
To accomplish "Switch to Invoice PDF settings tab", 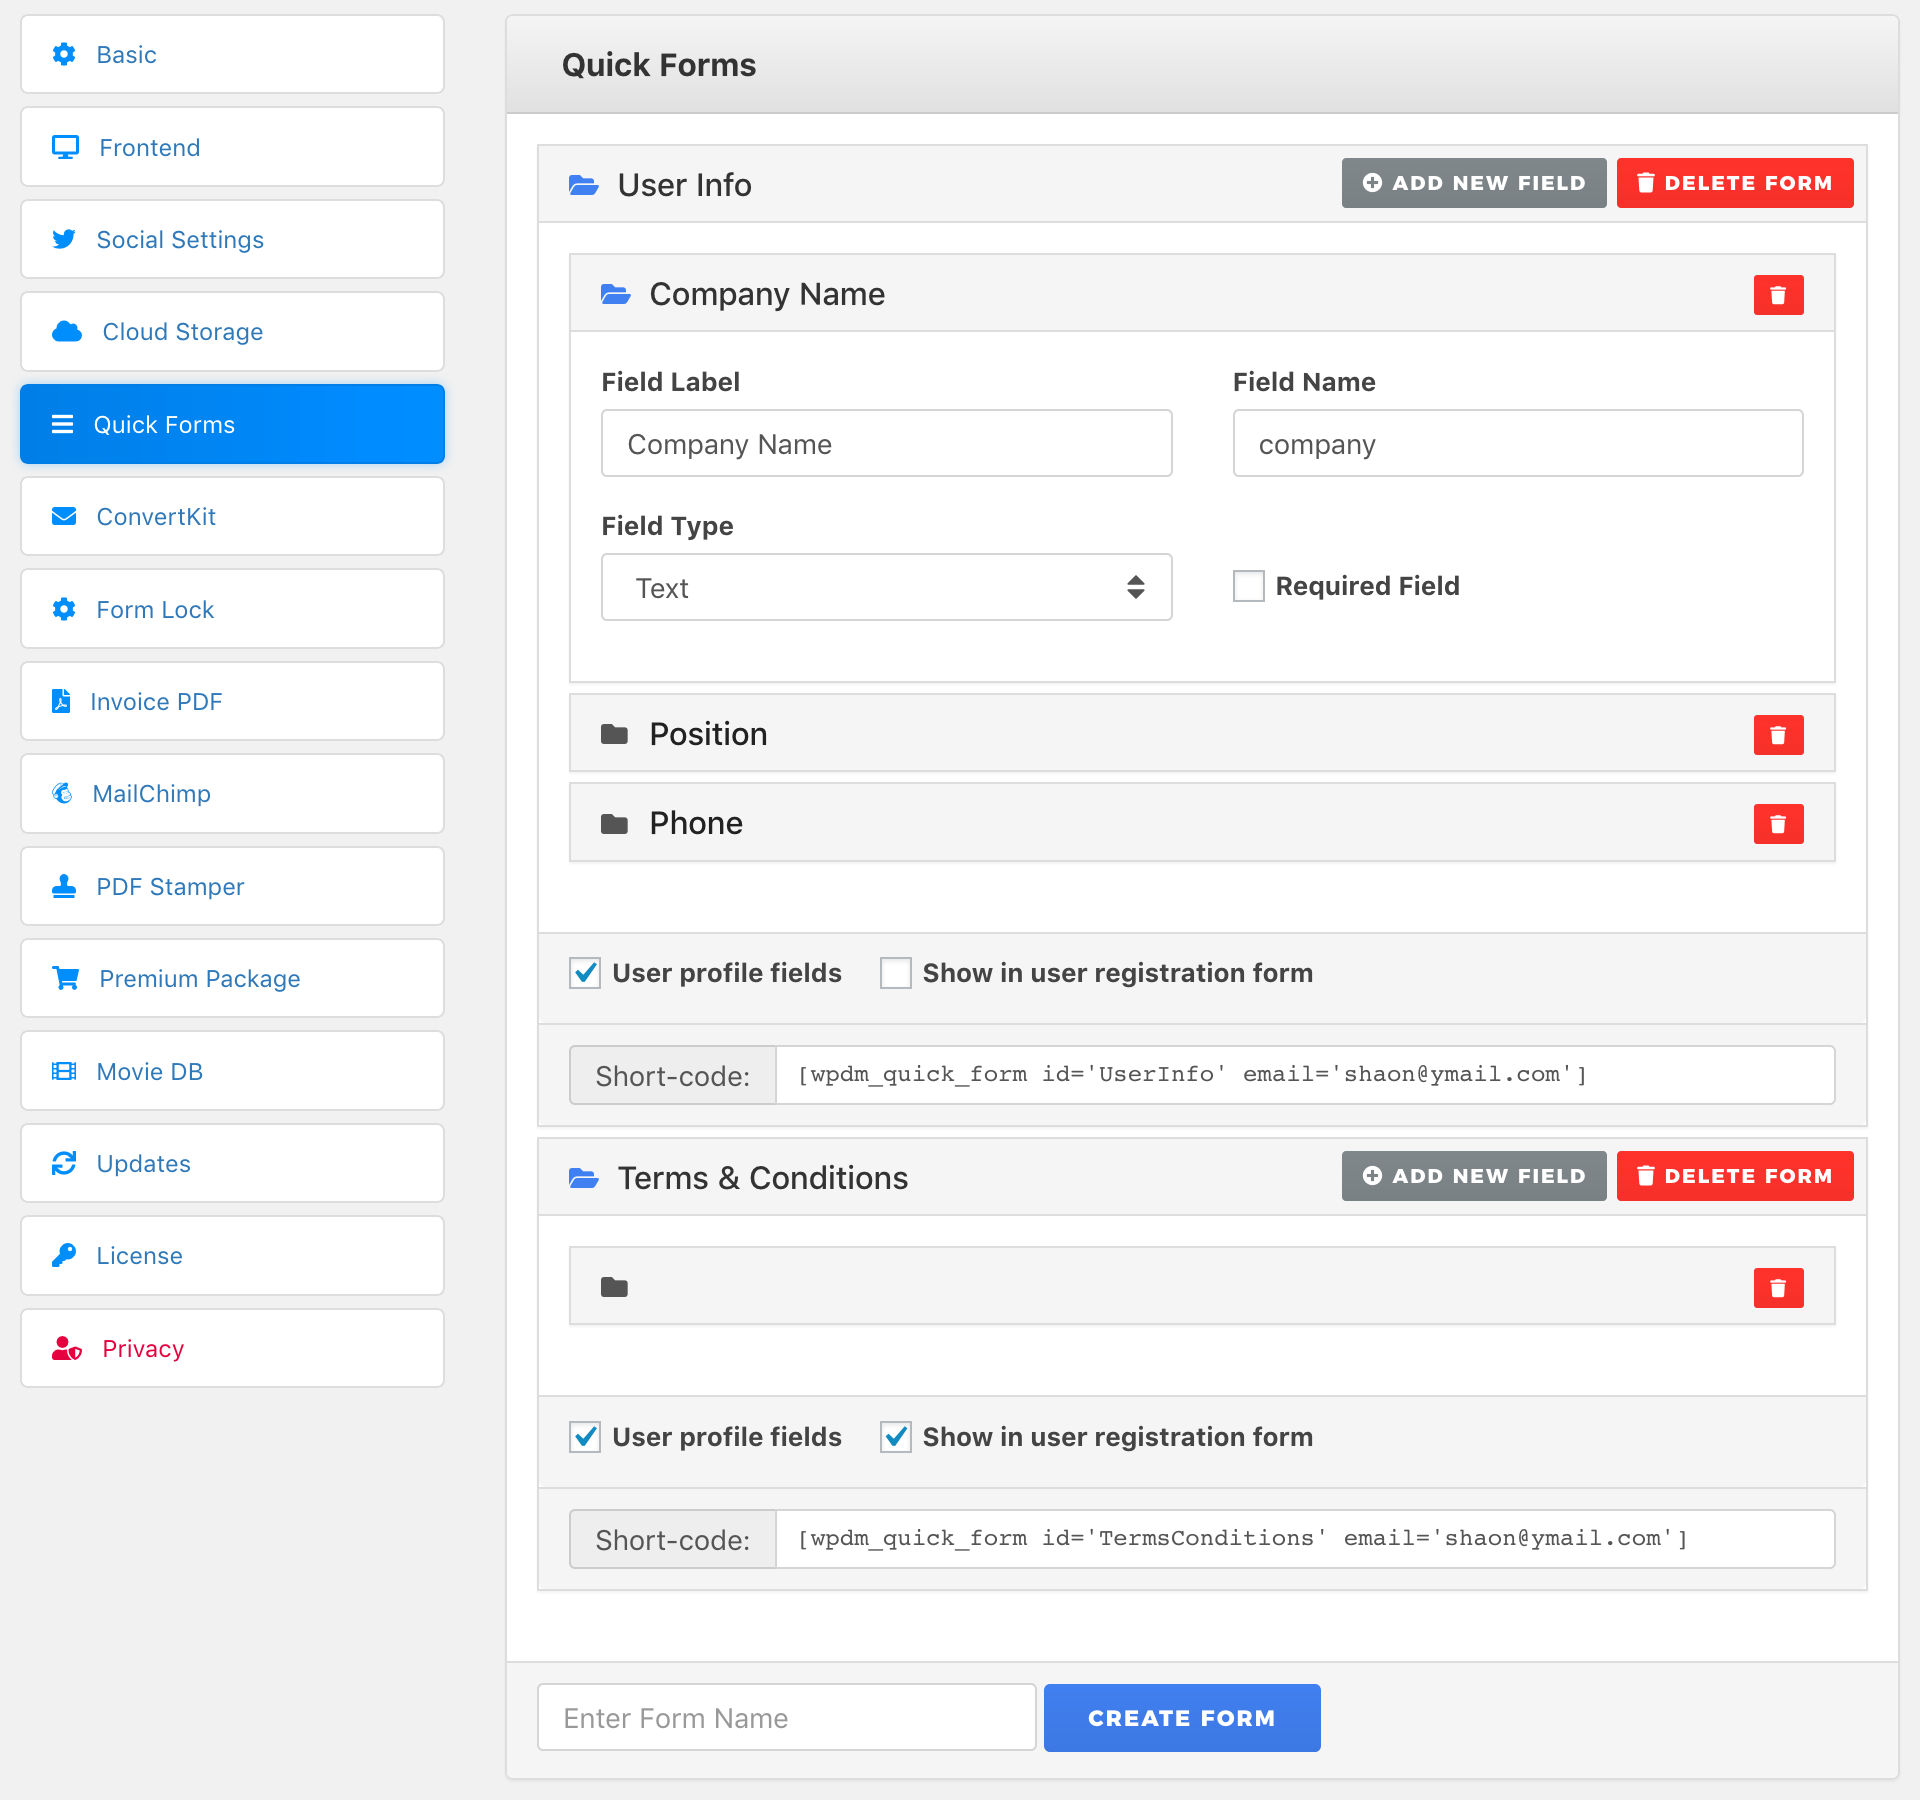I will click(232, 701).
